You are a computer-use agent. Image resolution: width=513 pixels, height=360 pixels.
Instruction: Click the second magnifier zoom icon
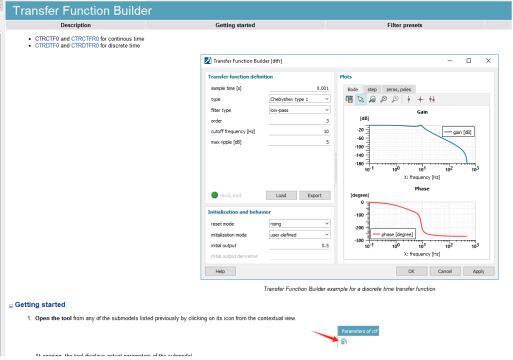pos(384,99)
